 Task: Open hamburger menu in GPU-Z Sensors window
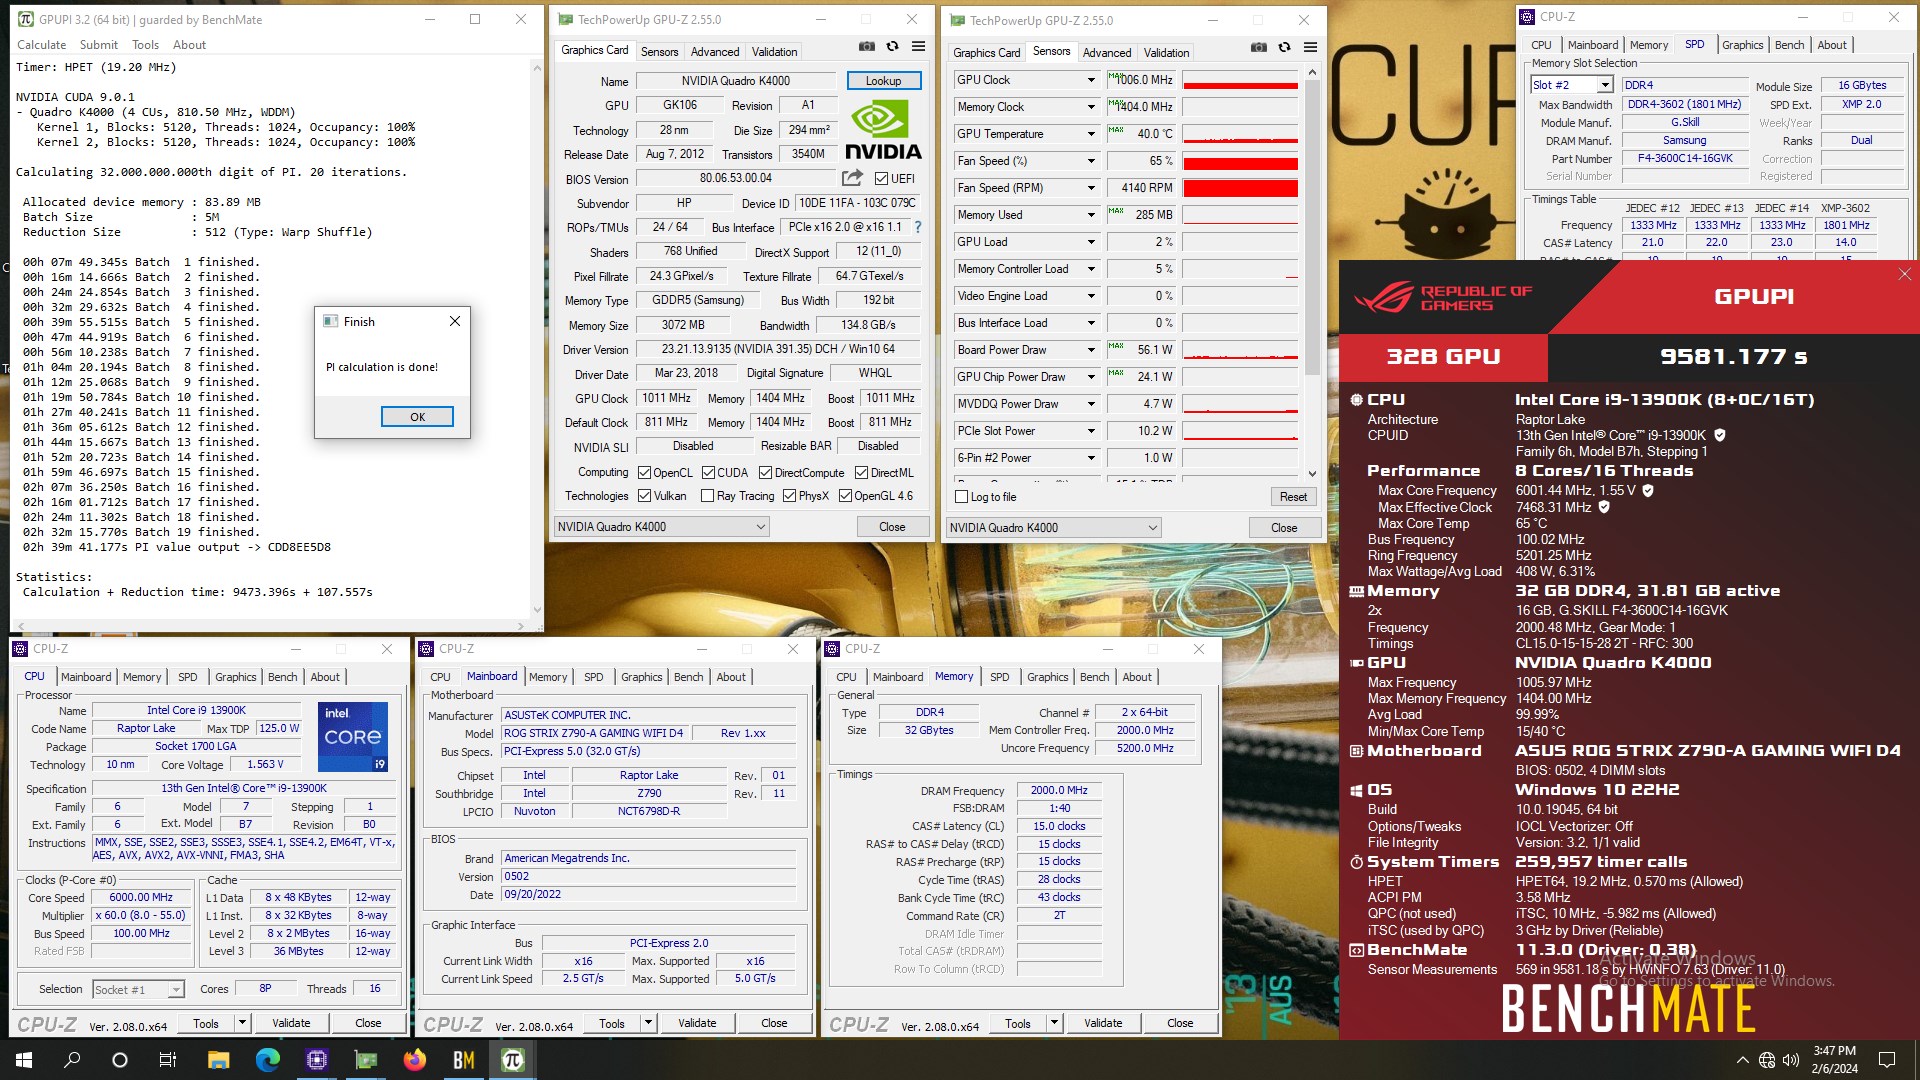point(1310,48)
